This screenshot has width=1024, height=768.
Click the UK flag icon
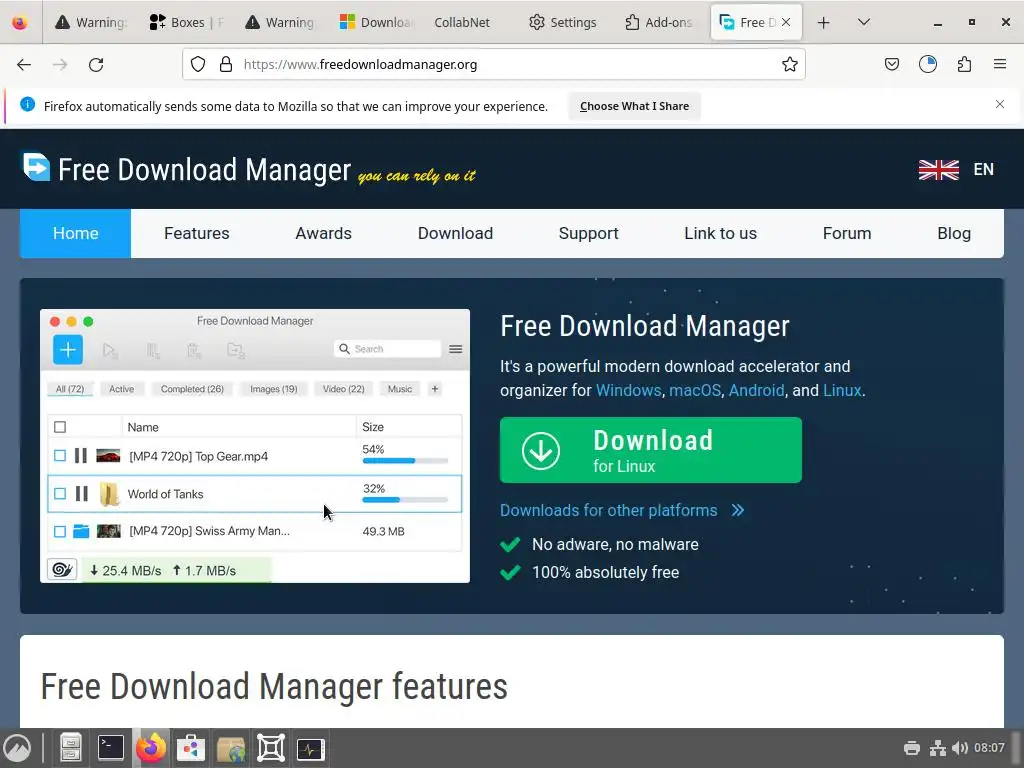[938, 170]
